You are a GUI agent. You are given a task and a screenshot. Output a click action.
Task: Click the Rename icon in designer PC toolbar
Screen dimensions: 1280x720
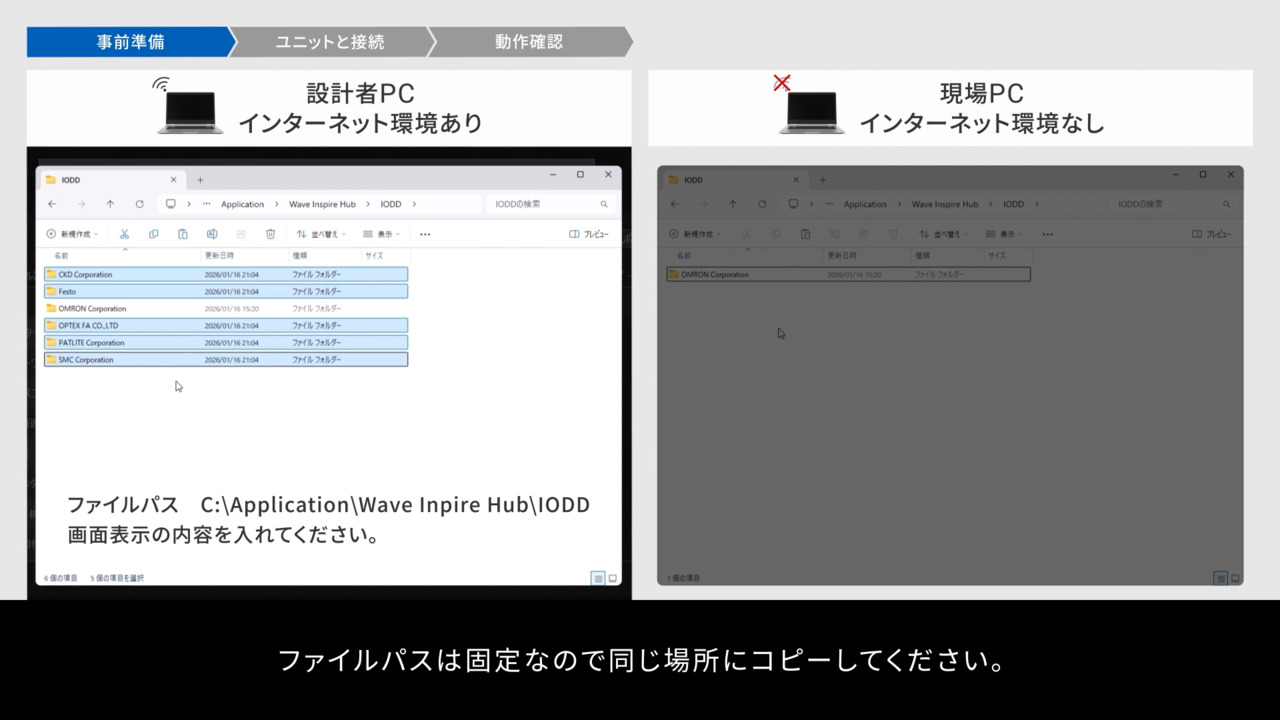pos(212,234)
